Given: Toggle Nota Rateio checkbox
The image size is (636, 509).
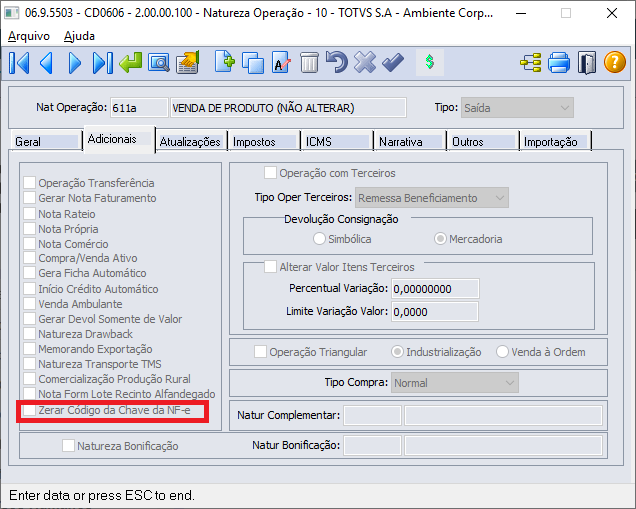Looking at the screenshot, I should (29, 214).
